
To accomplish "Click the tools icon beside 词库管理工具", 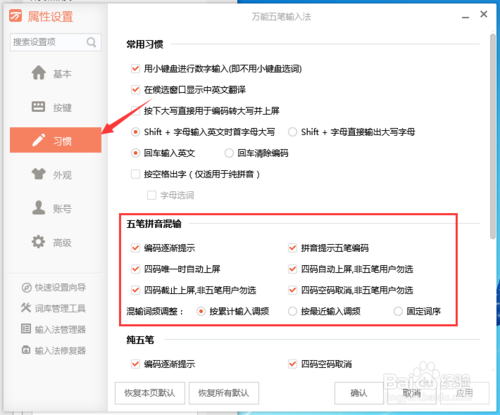I will (x=26, y=308).
